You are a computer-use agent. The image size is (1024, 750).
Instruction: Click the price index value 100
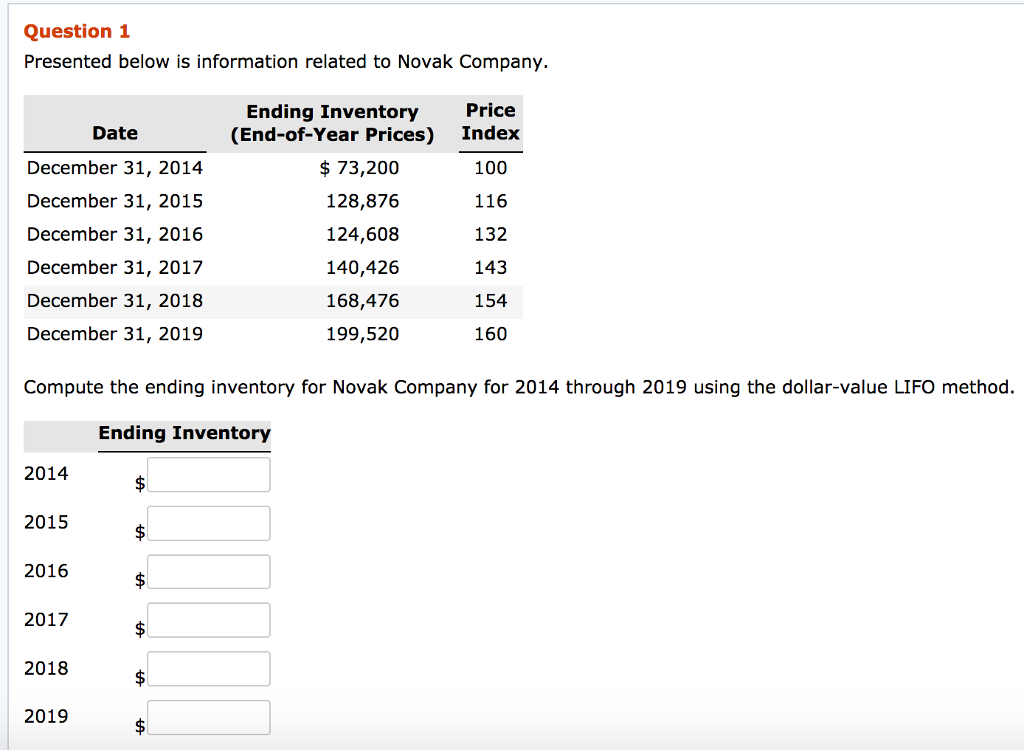pyautogui.click(x=490, y=168)
